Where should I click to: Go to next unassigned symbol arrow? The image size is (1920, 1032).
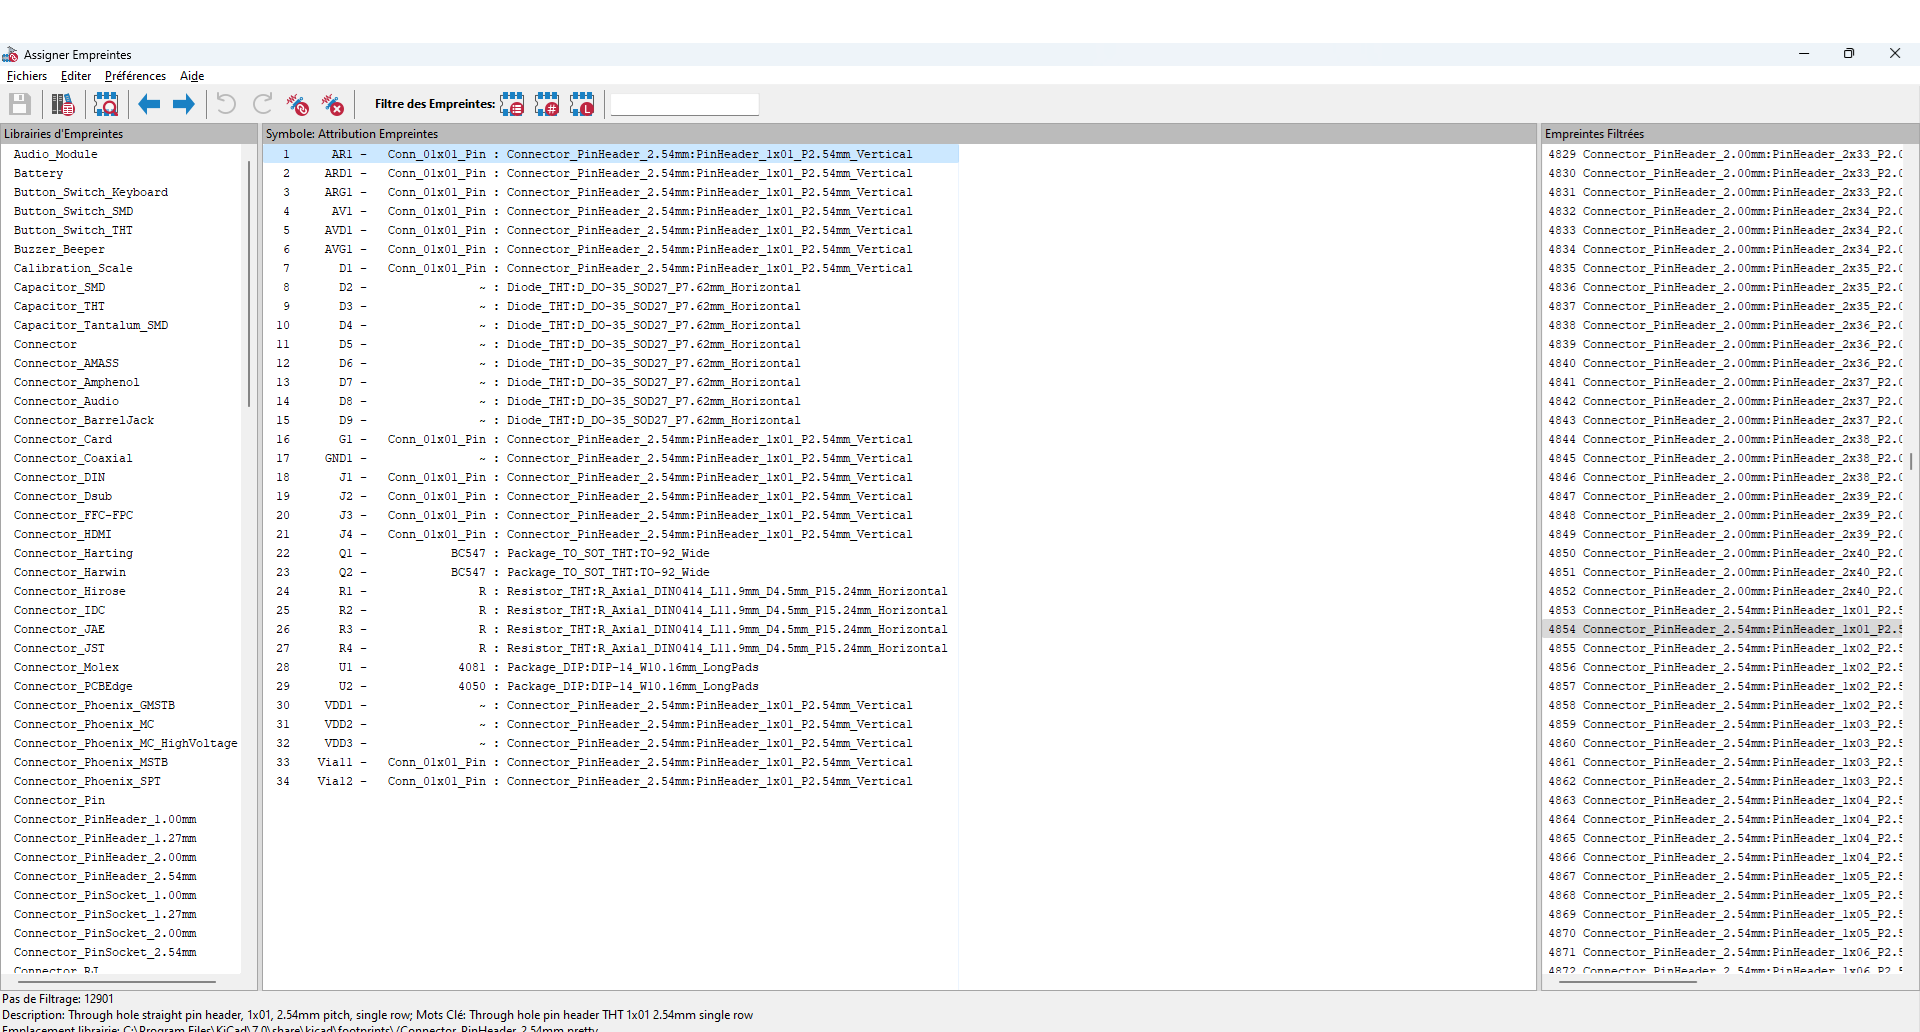click(x=184, y=104)
